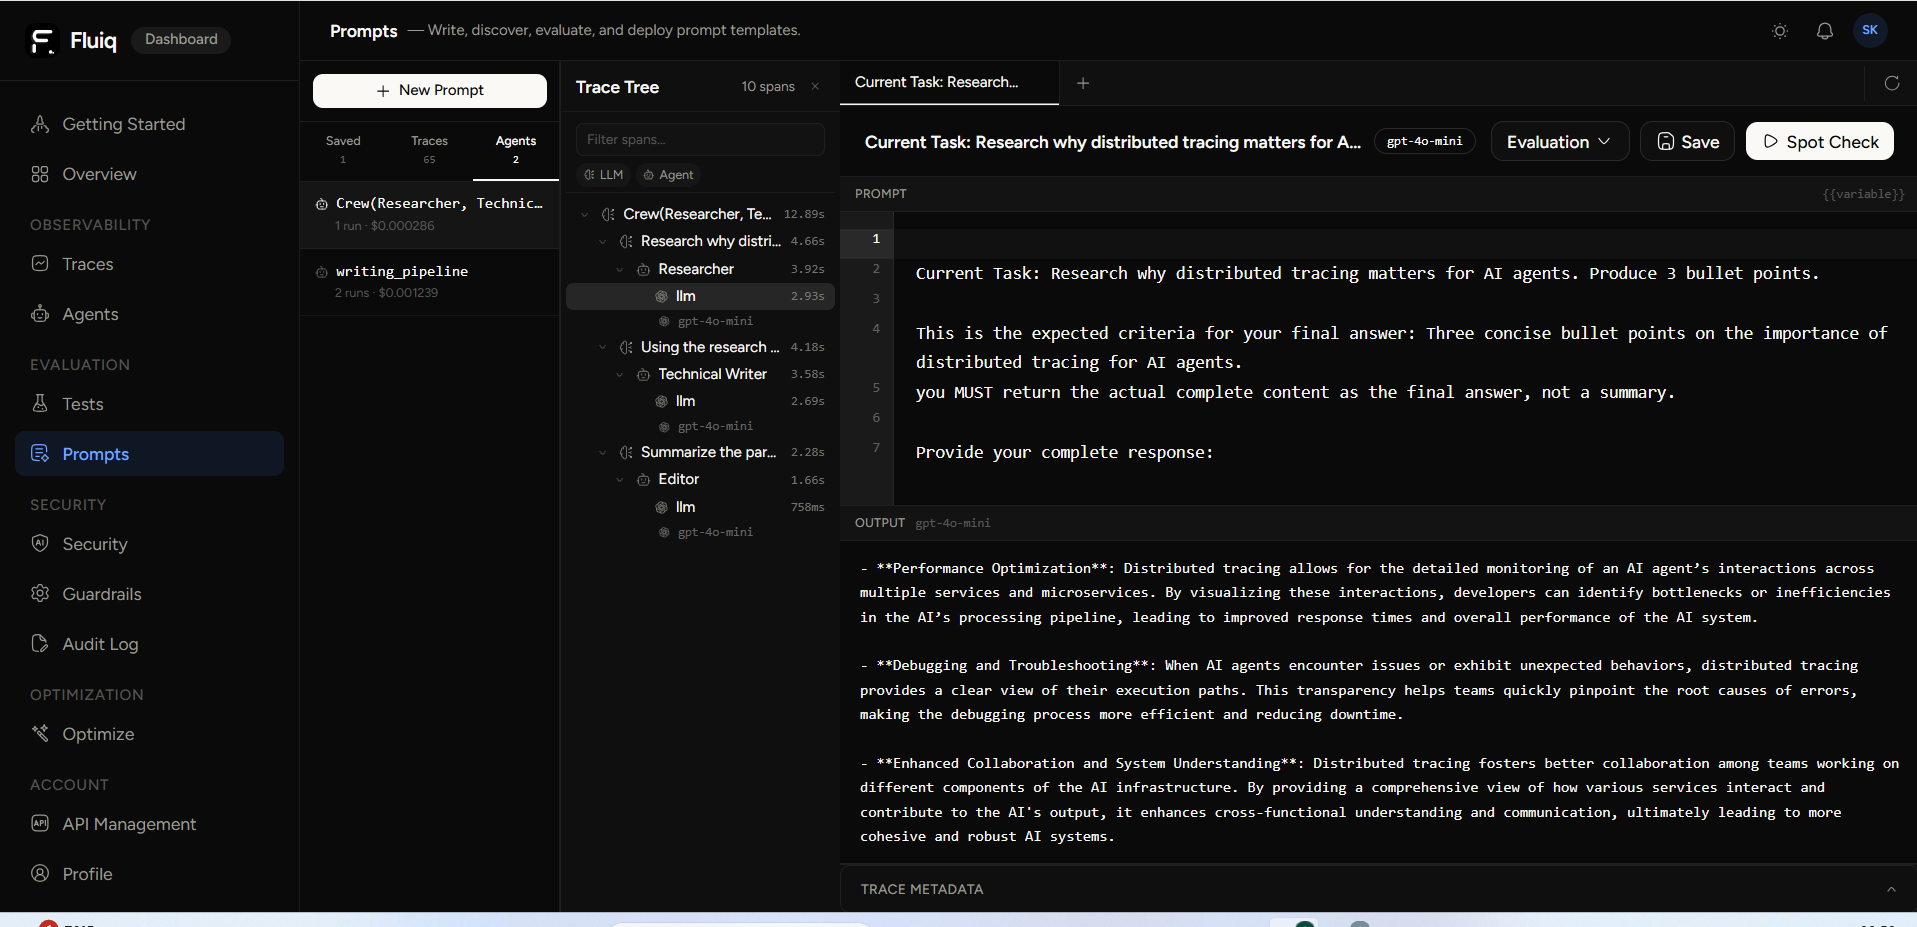Collapse the Research why distri... span
Screen dimensions: 1917x927
pyautogui.click(x=602, y=241)
